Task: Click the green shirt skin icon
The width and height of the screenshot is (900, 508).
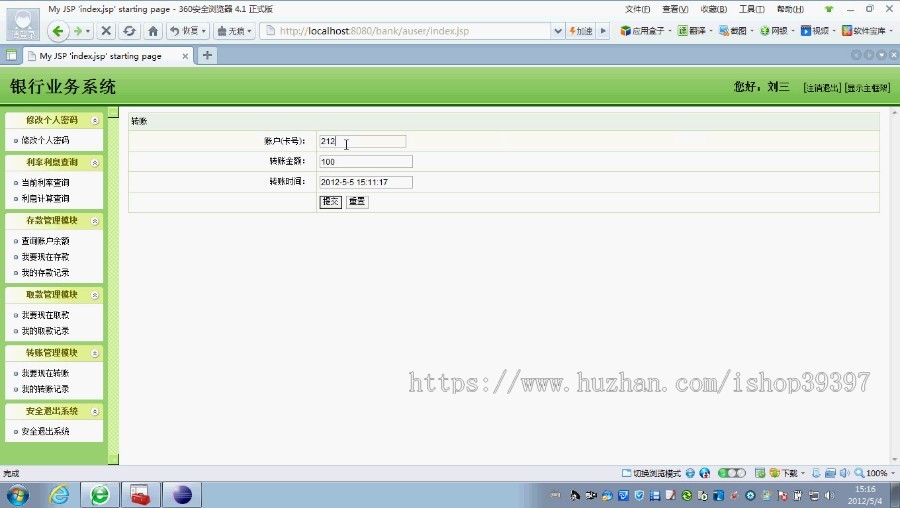Action: pyautogui.click(x=828, y=9)
